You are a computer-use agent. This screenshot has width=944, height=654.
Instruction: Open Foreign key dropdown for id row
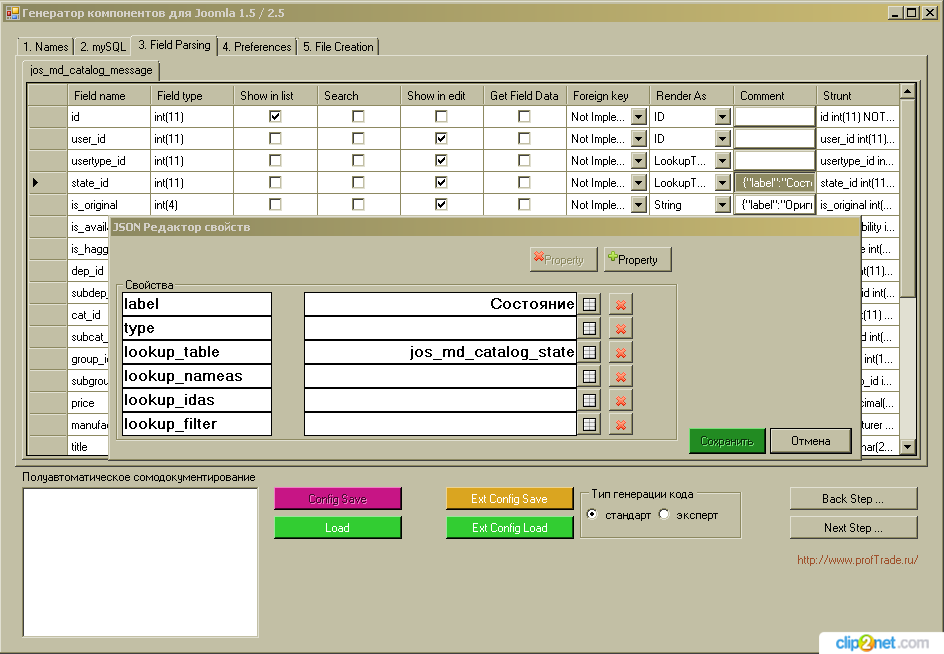pos(638,117)
